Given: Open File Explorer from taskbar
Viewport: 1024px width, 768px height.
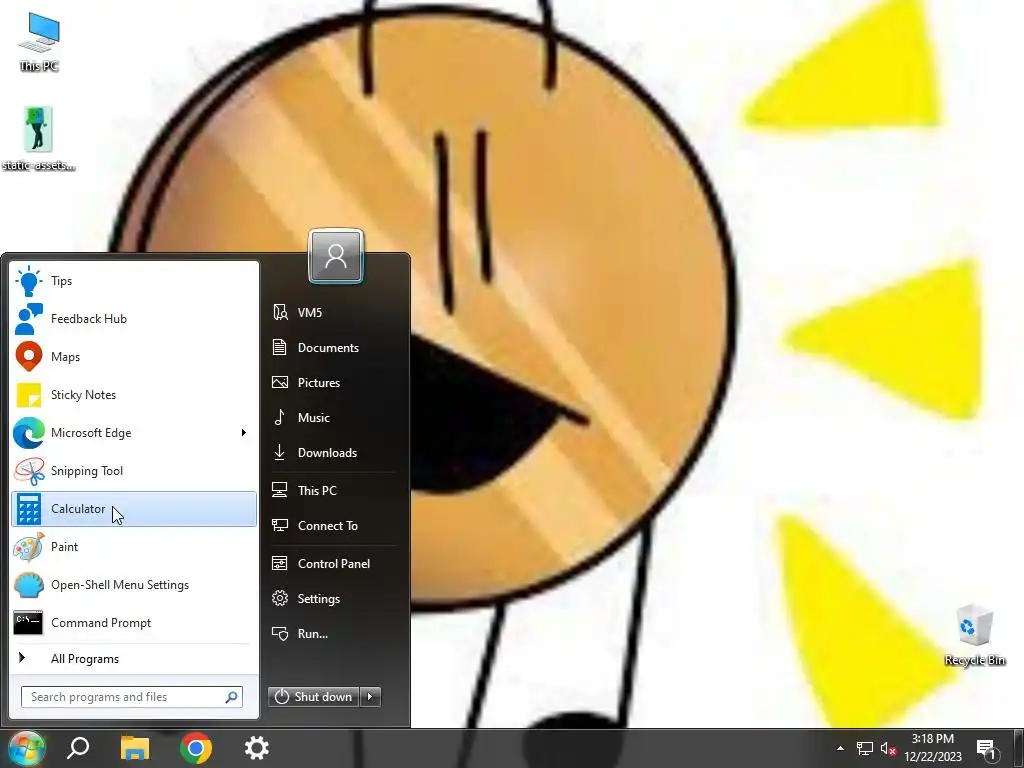Looking at the screenshot, I should (135, 748).
